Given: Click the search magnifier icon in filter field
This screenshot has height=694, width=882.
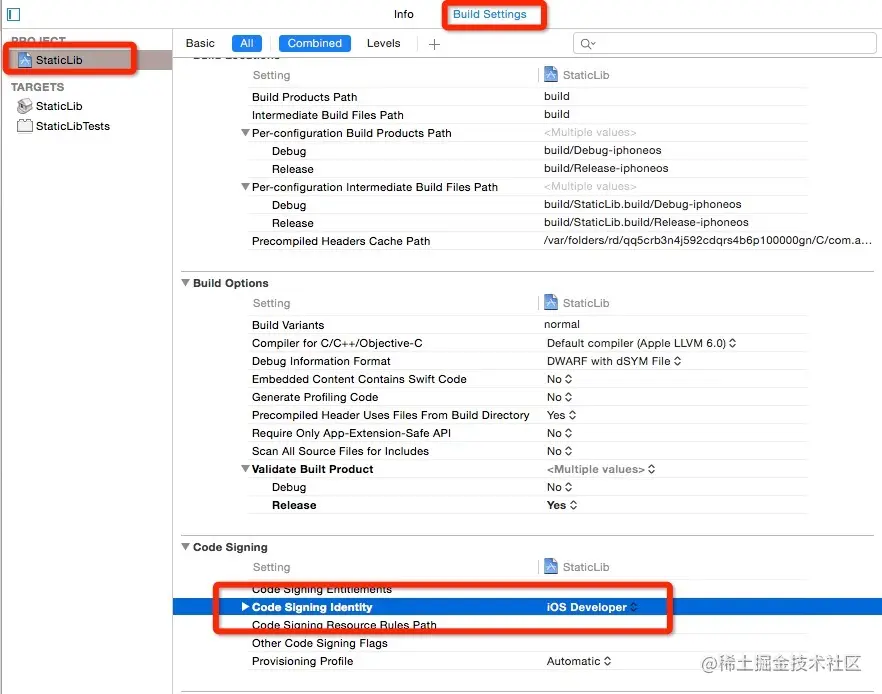Looking at the screenshot, I should [x=587, y=44].
